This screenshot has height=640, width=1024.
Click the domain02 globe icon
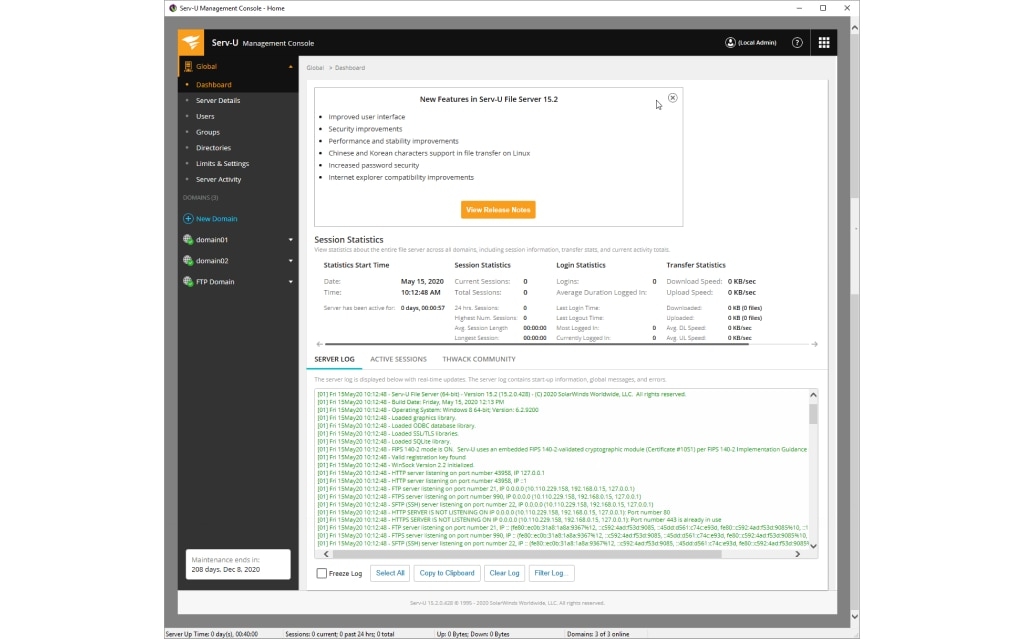tap(186, 260)
